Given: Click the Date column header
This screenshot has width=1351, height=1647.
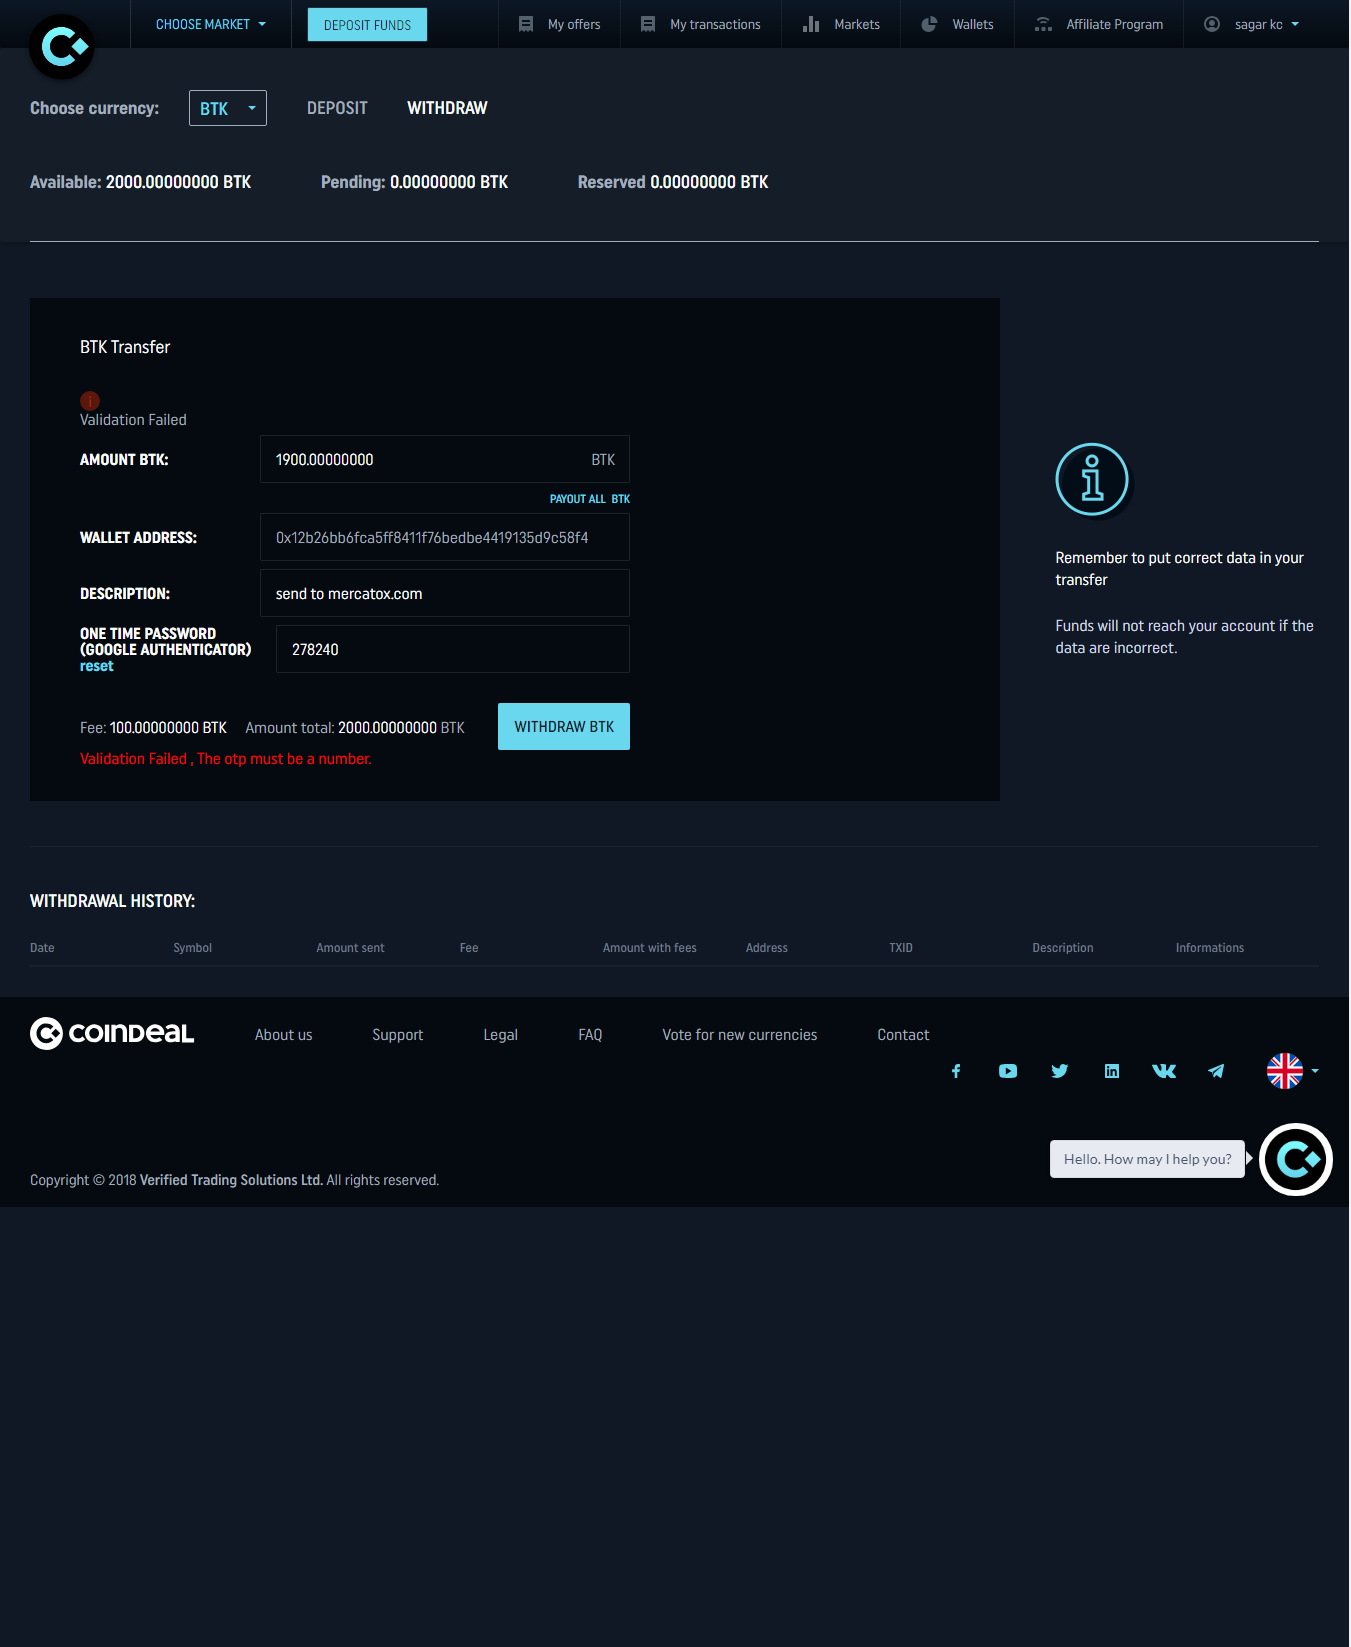Looking at the screenshot, I should click(42, 948).
